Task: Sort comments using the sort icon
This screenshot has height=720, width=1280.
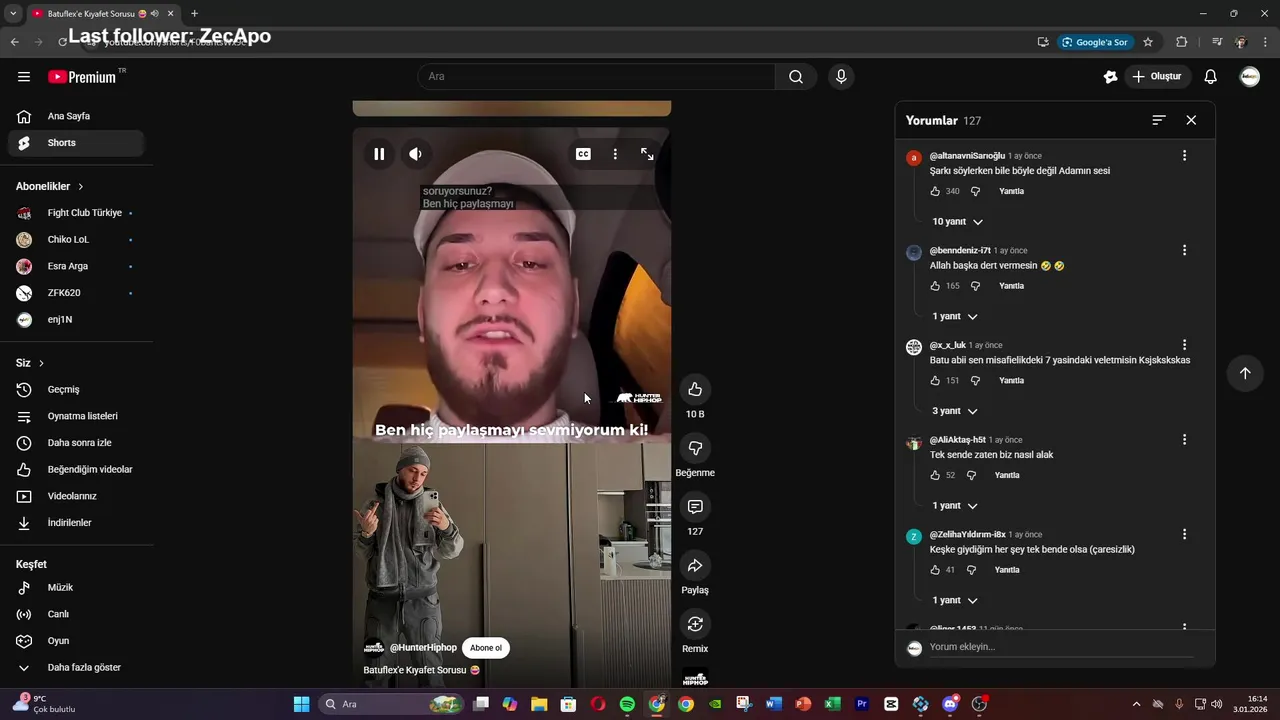Action: pyautogui.click(x=1159, y=120)
